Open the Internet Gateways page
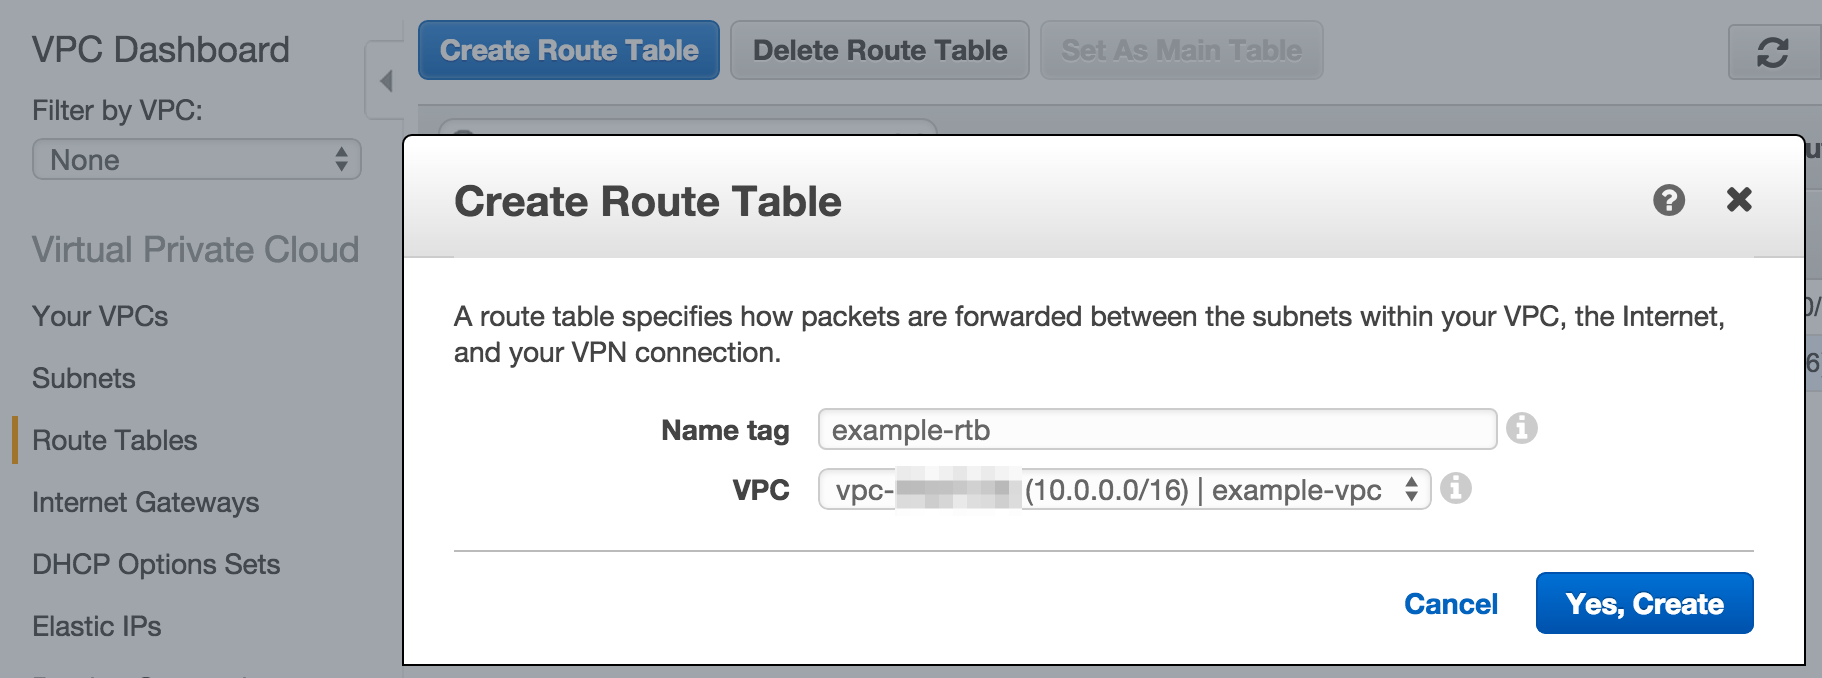 pos(145,502)
